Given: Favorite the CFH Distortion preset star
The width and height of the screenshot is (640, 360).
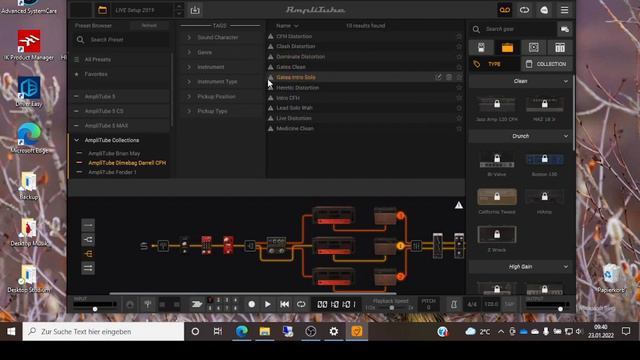Looking at the screenshot, I should click(459, 36).
